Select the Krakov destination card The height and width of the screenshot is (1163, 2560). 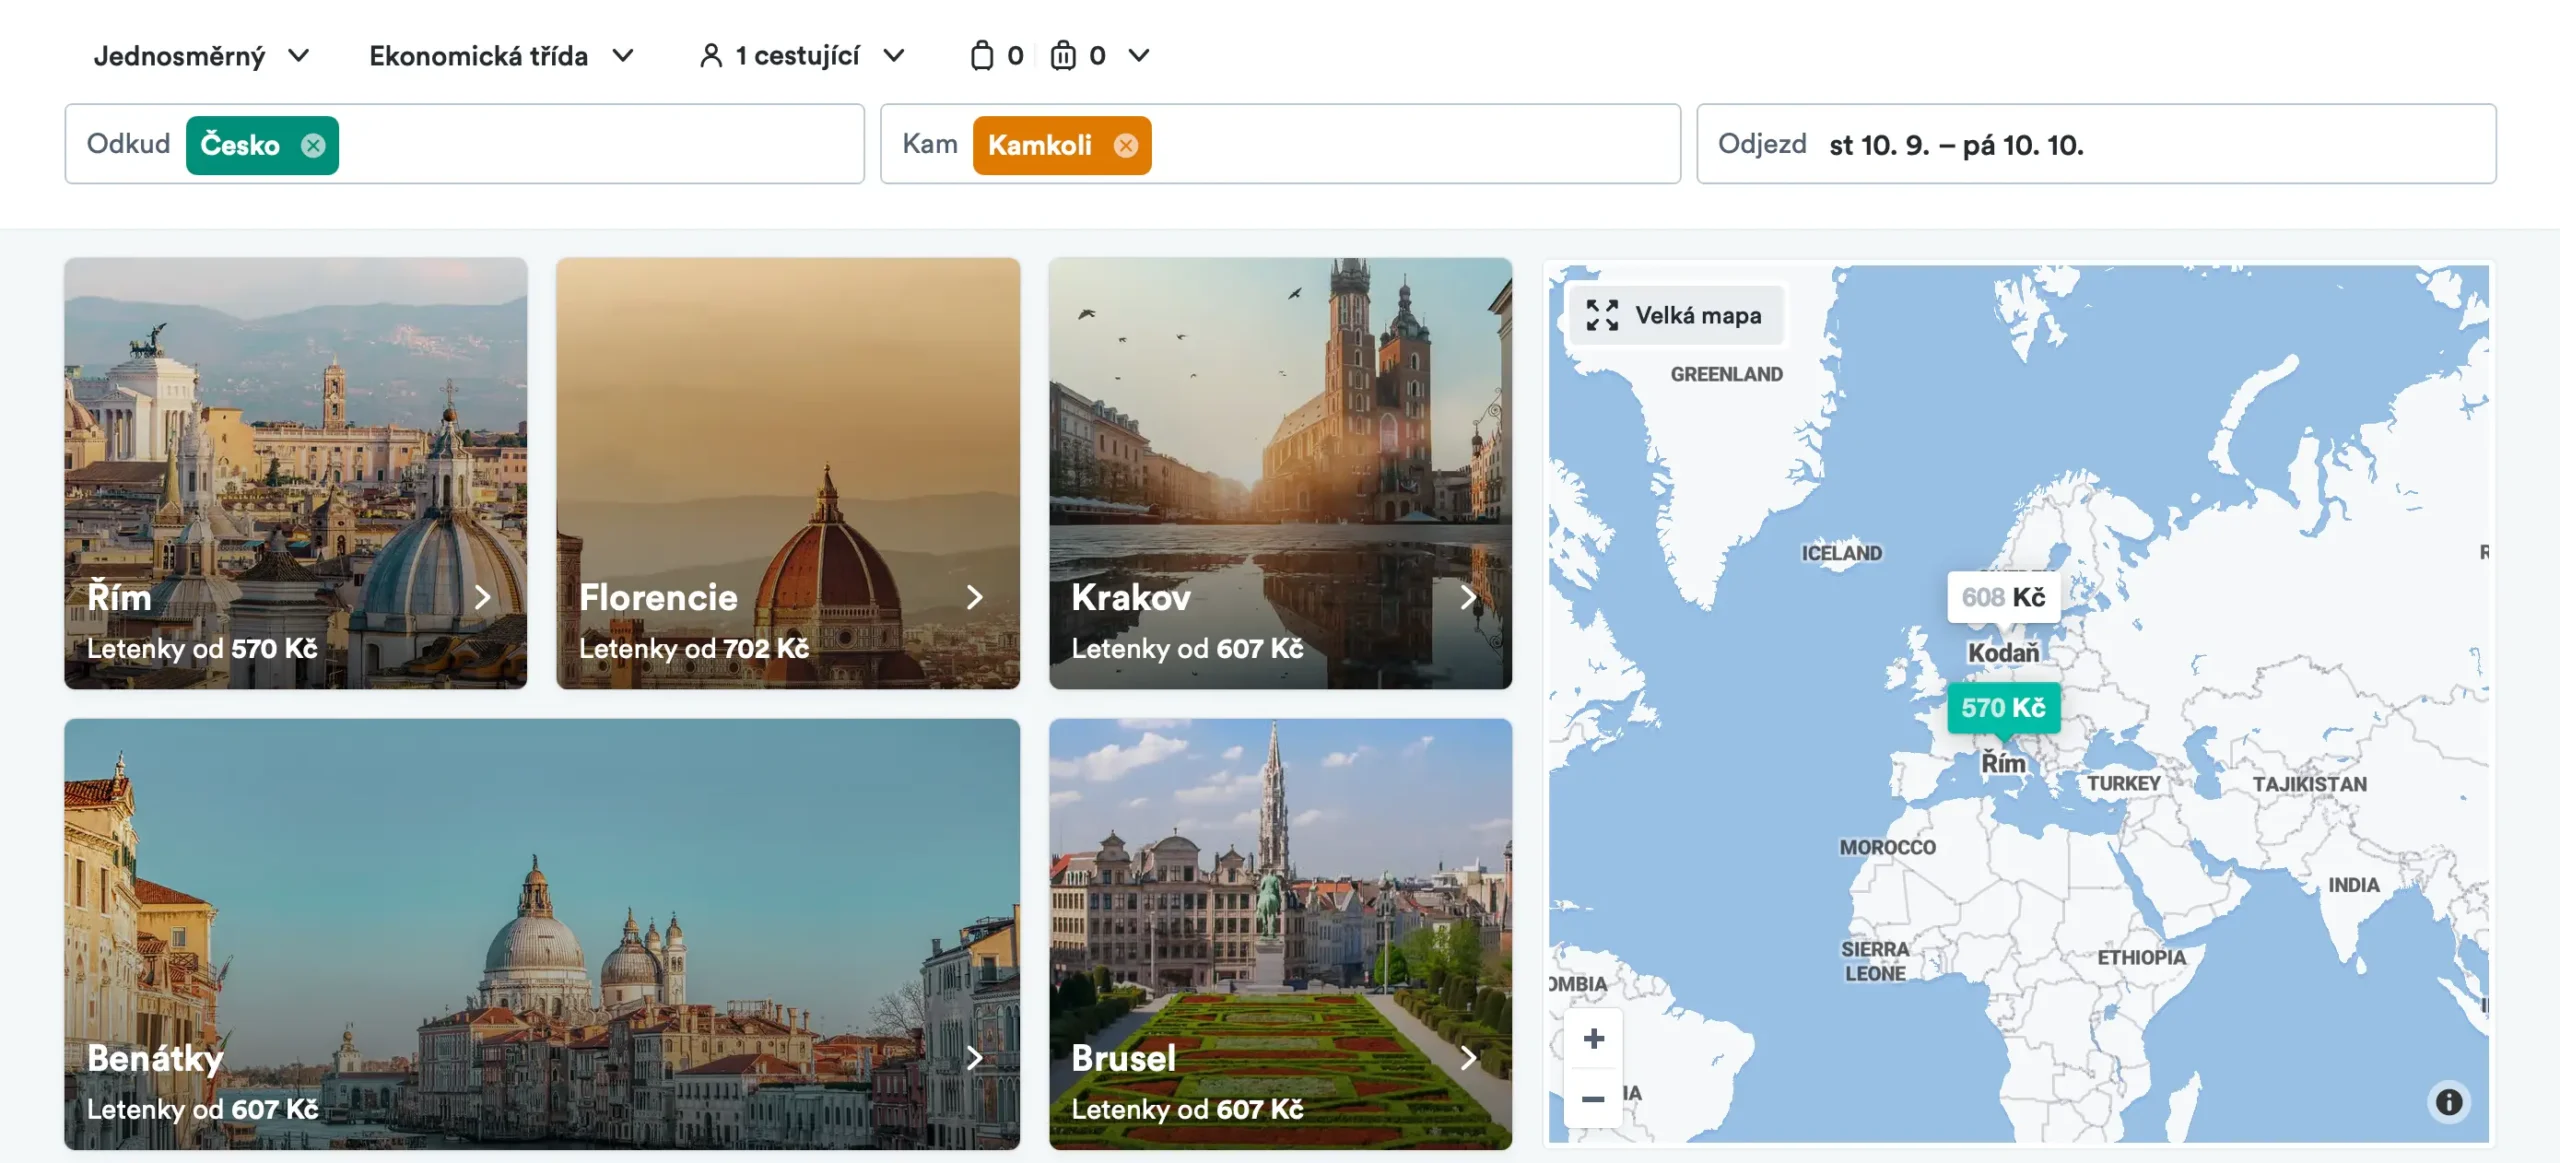tap(1279, 473)
